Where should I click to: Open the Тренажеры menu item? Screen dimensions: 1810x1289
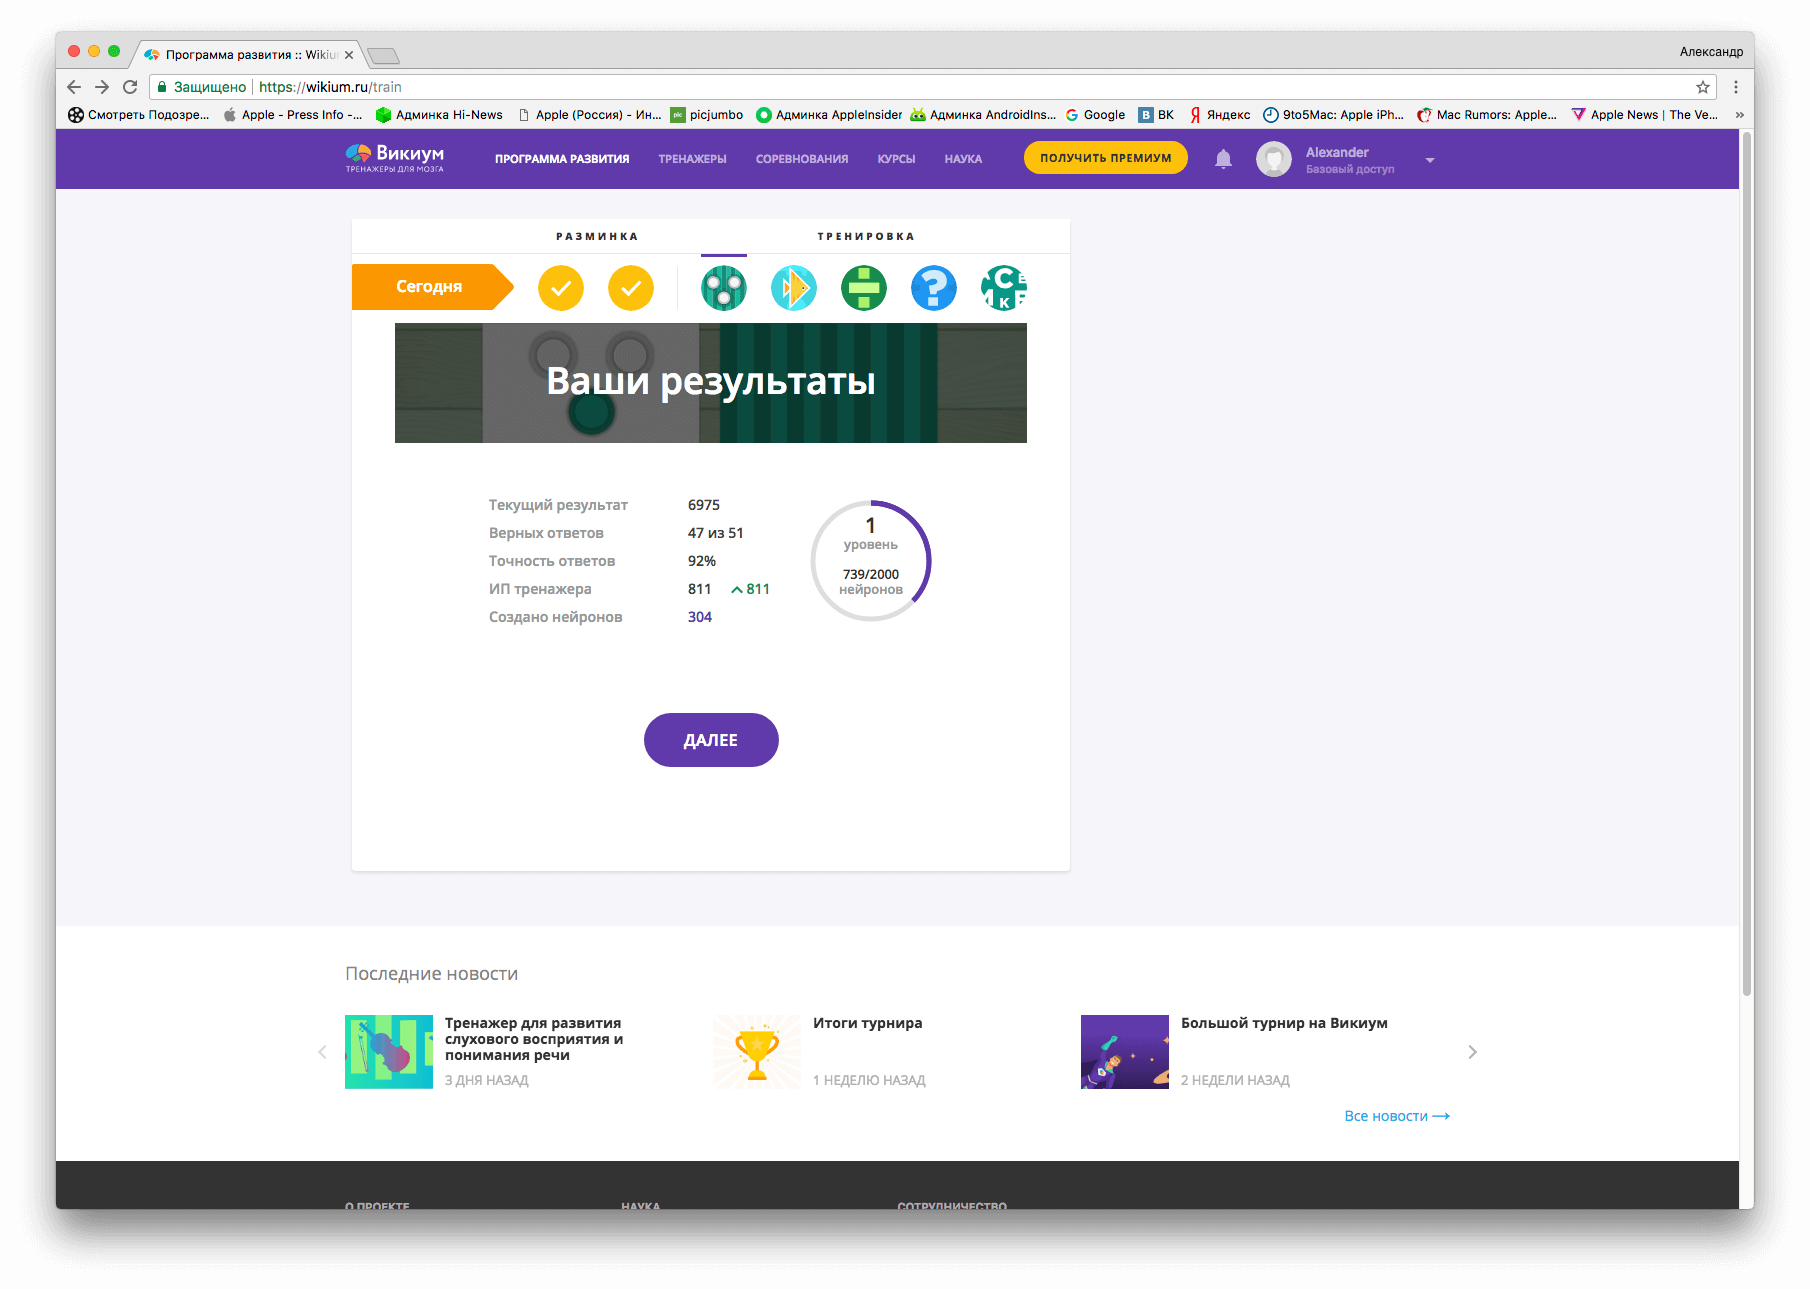[x=692, y=159]
